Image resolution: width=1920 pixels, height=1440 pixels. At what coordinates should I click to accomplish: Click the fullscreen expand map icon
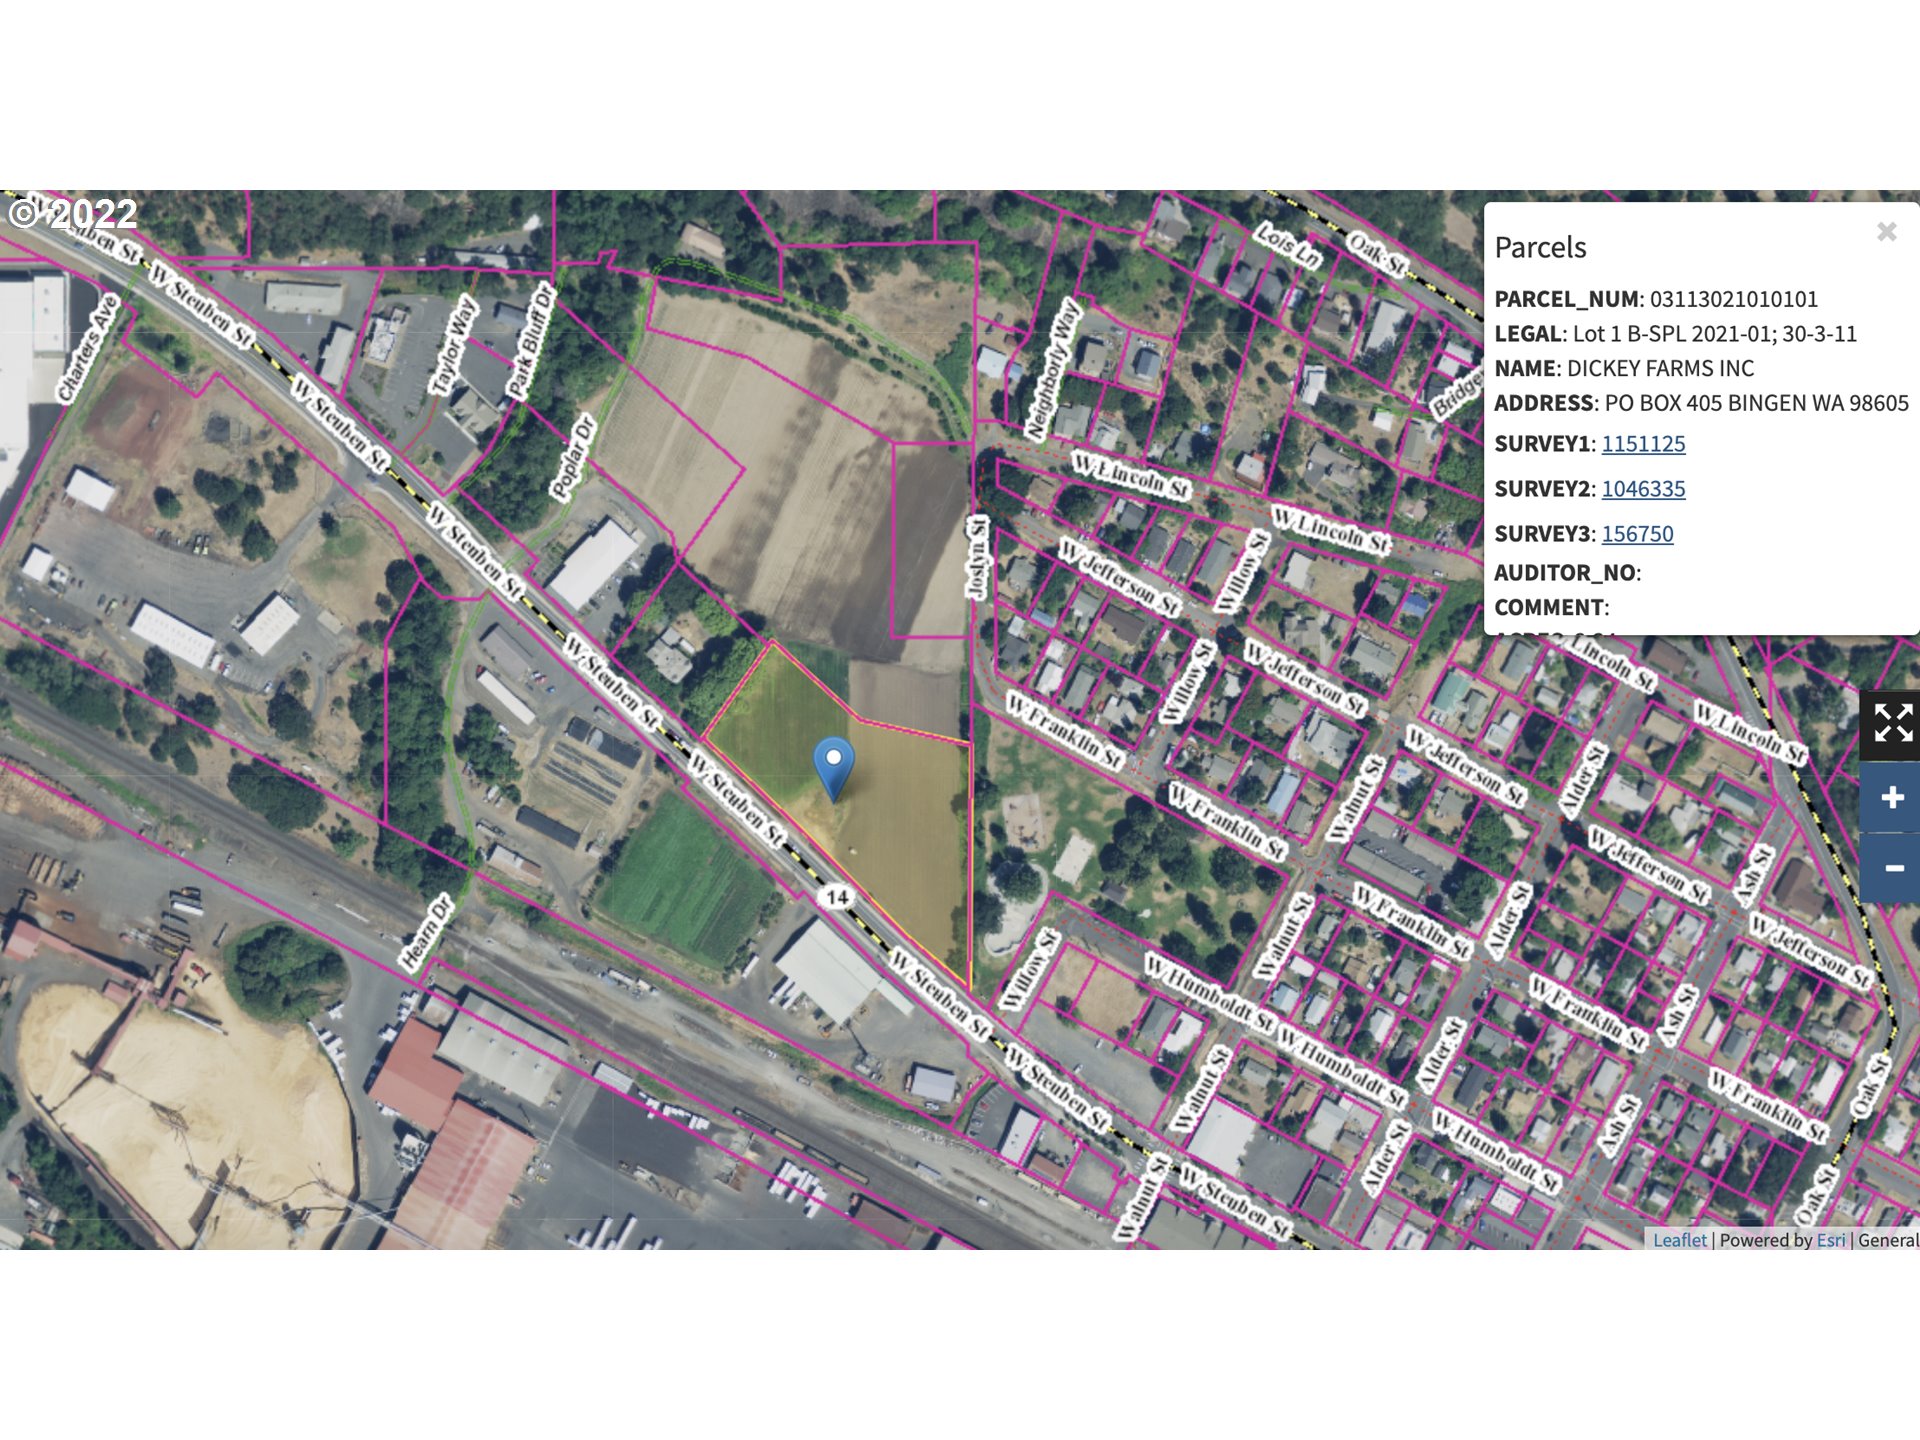(x=1892, y=723)
